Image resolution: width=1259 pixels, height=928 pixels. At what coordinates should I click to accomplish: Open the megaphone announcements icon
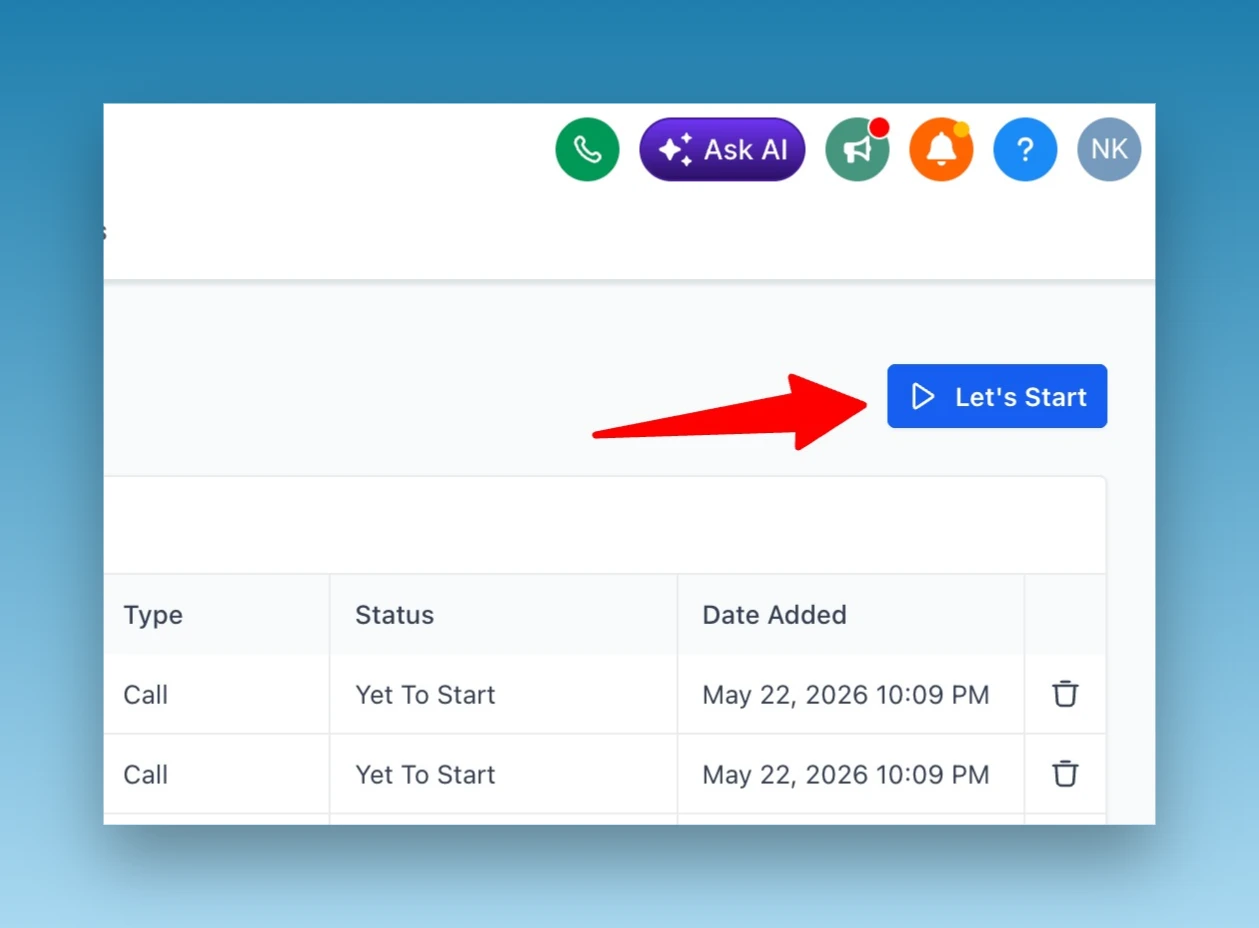coord(857,150)
